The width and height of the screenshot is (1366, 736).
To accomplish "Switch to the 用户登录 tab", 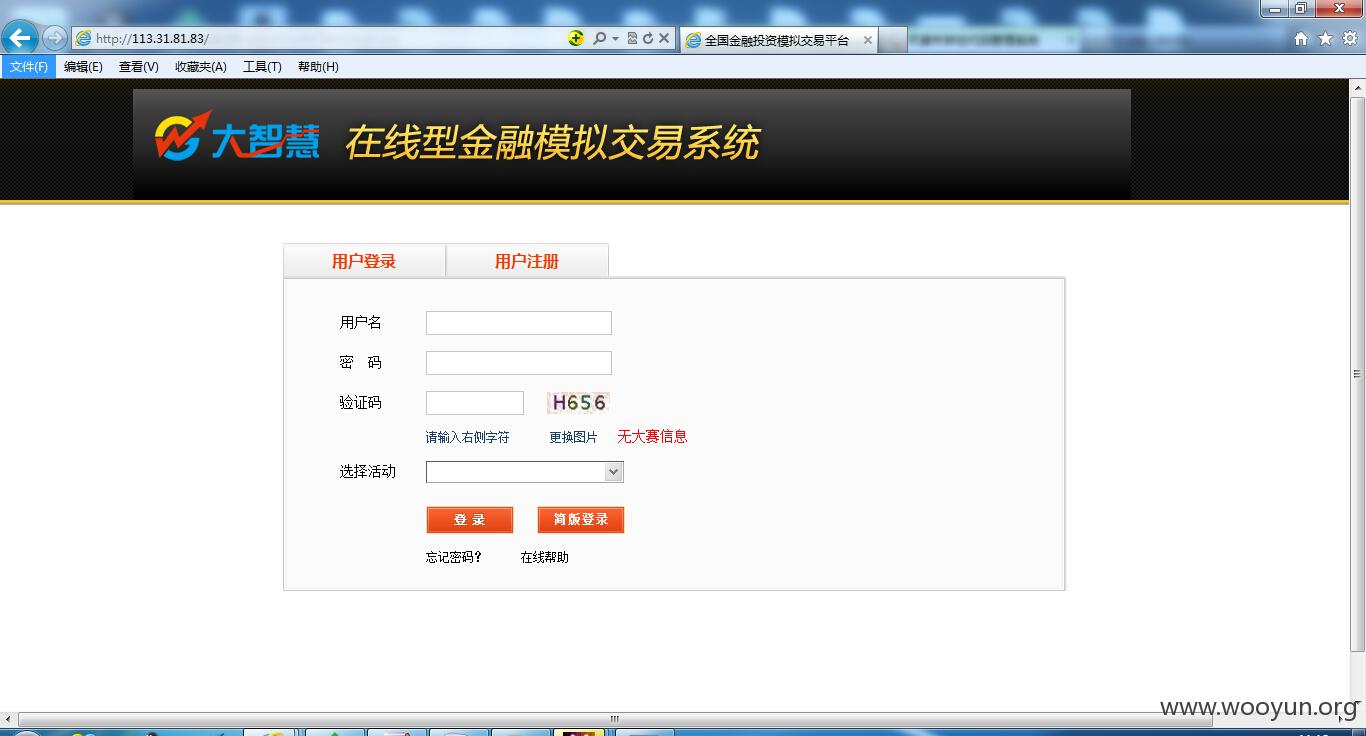I will tap(364, 261).
